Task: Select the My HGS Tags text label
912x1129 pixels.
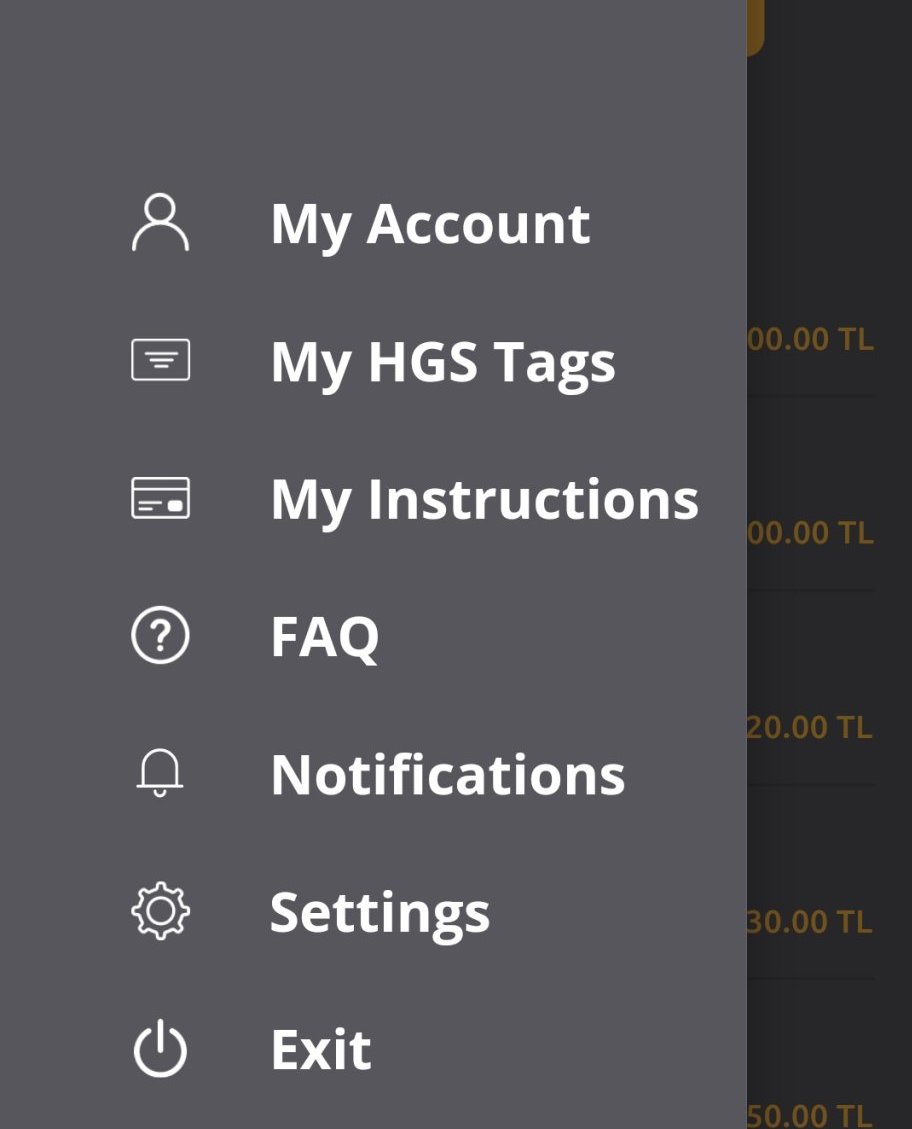Action: pos(442,361)
